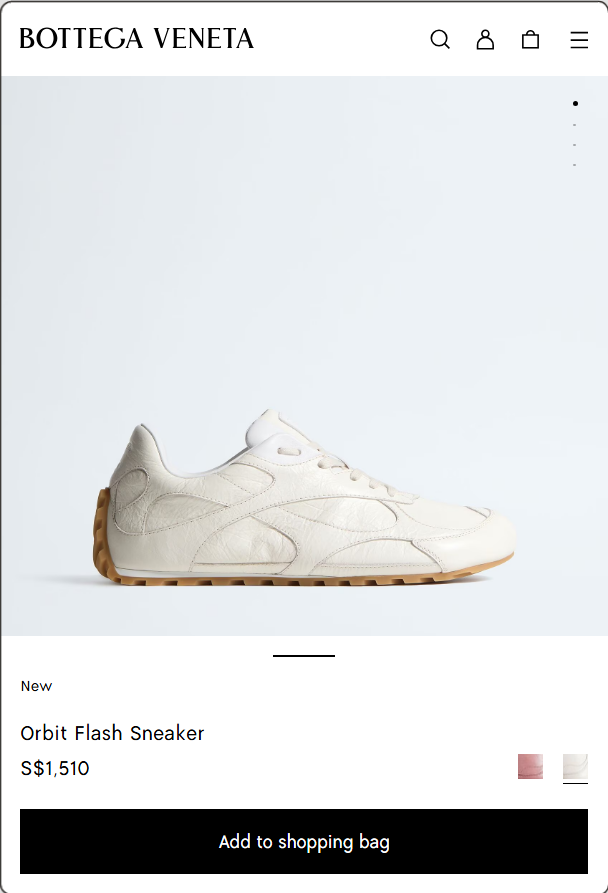
Task: Select the first active image dot
Action: (575, 103)
